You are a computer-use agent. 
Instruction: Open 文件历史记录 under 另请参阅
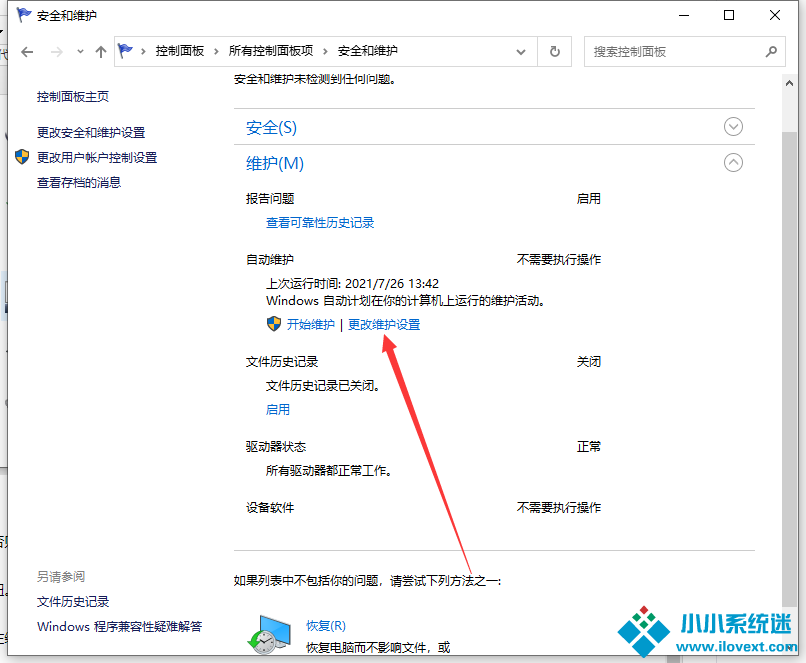(x=73, y=602)
